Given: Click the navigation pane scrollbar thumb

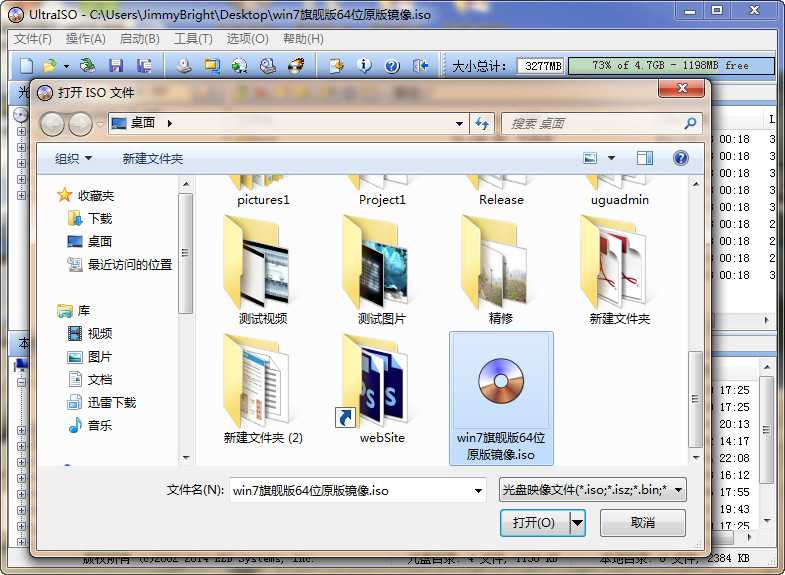Looking at the screenshot, I should [186, 253].
